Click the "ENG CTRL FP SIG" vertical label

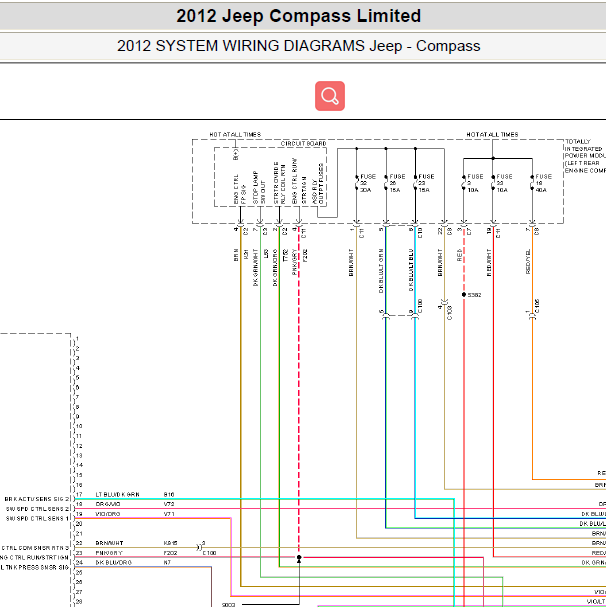point(239,189)
